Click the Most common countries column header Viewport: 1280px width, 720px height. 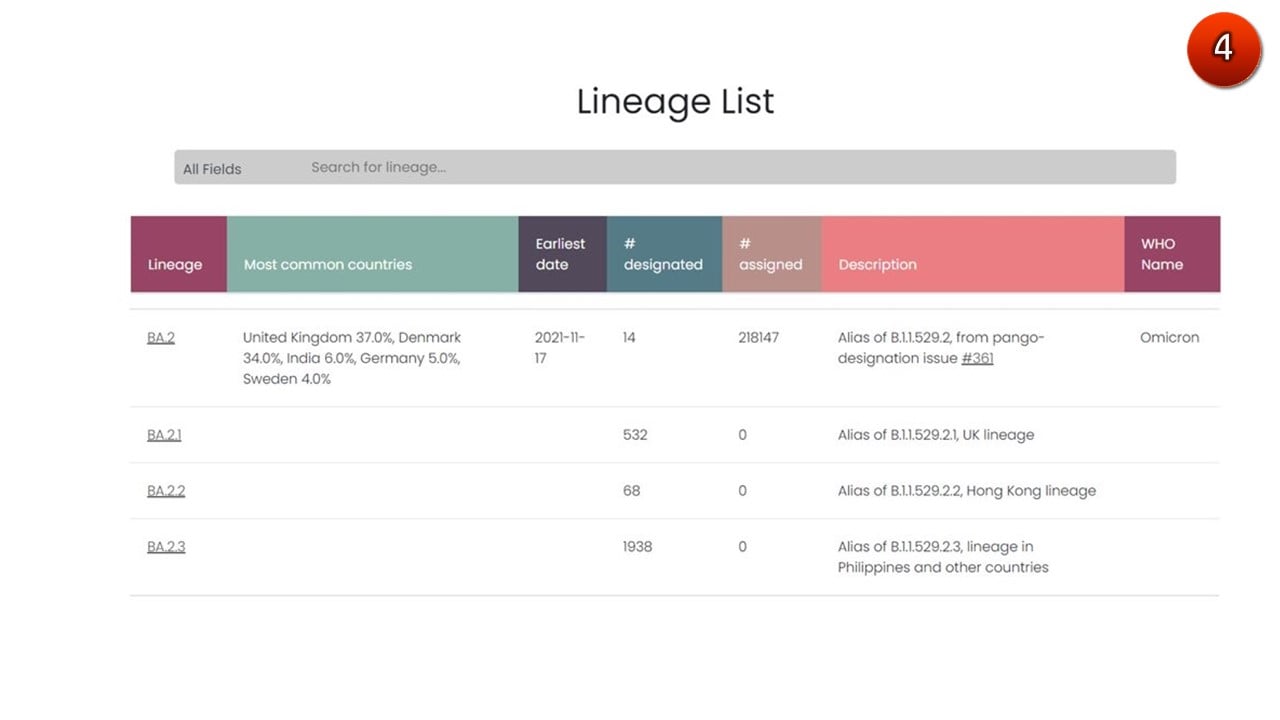373,254
